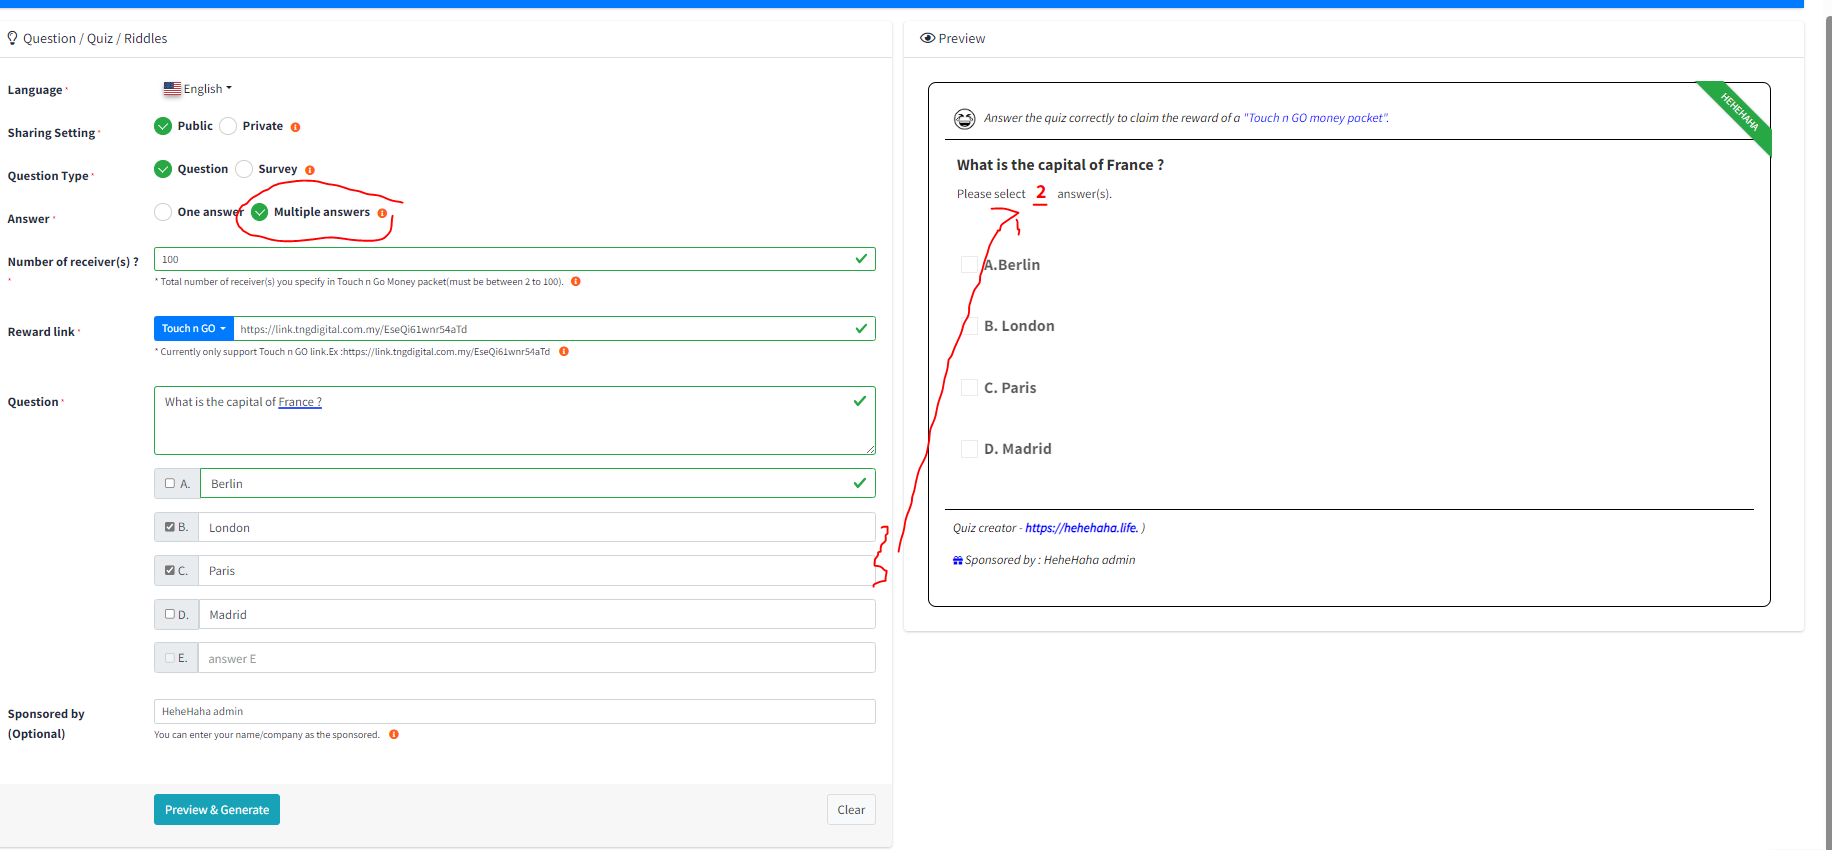Click info icon next to sponsor hint
The width and height of the screenshot is (1832, 850).
(394, 735)
